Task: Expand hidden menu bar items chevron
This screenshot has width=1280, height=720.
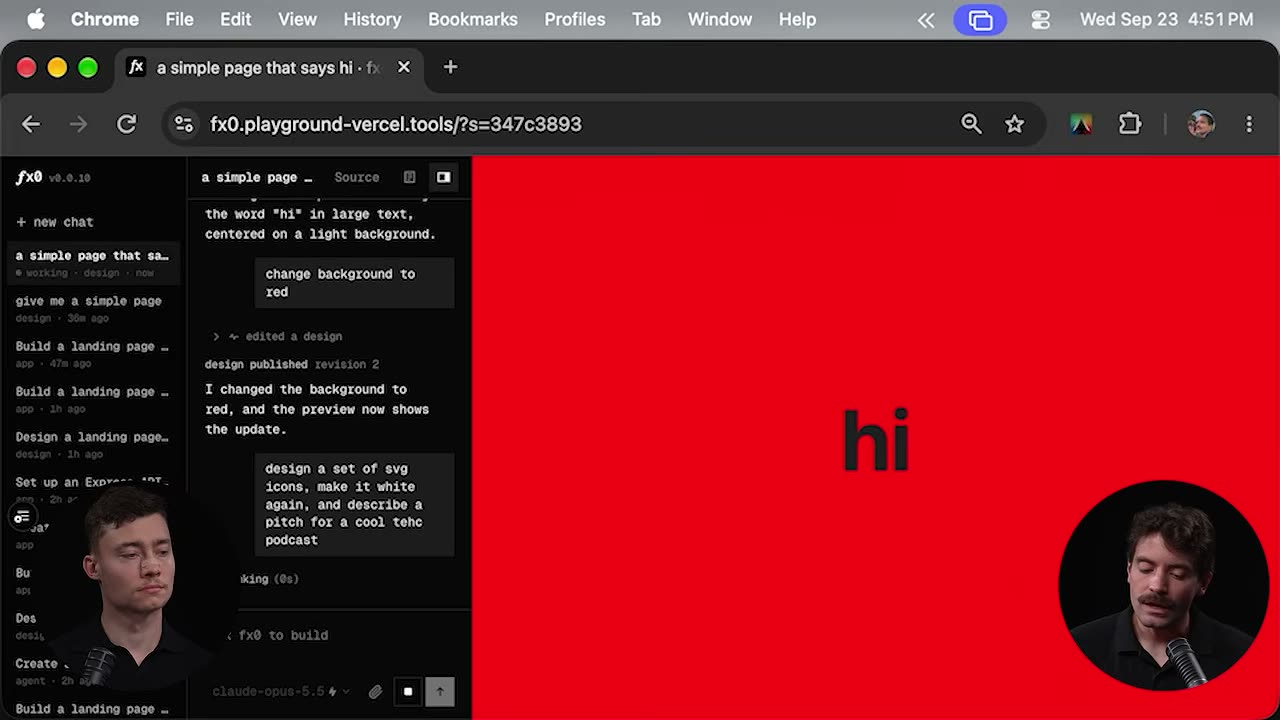Action: tap(926, 19)
